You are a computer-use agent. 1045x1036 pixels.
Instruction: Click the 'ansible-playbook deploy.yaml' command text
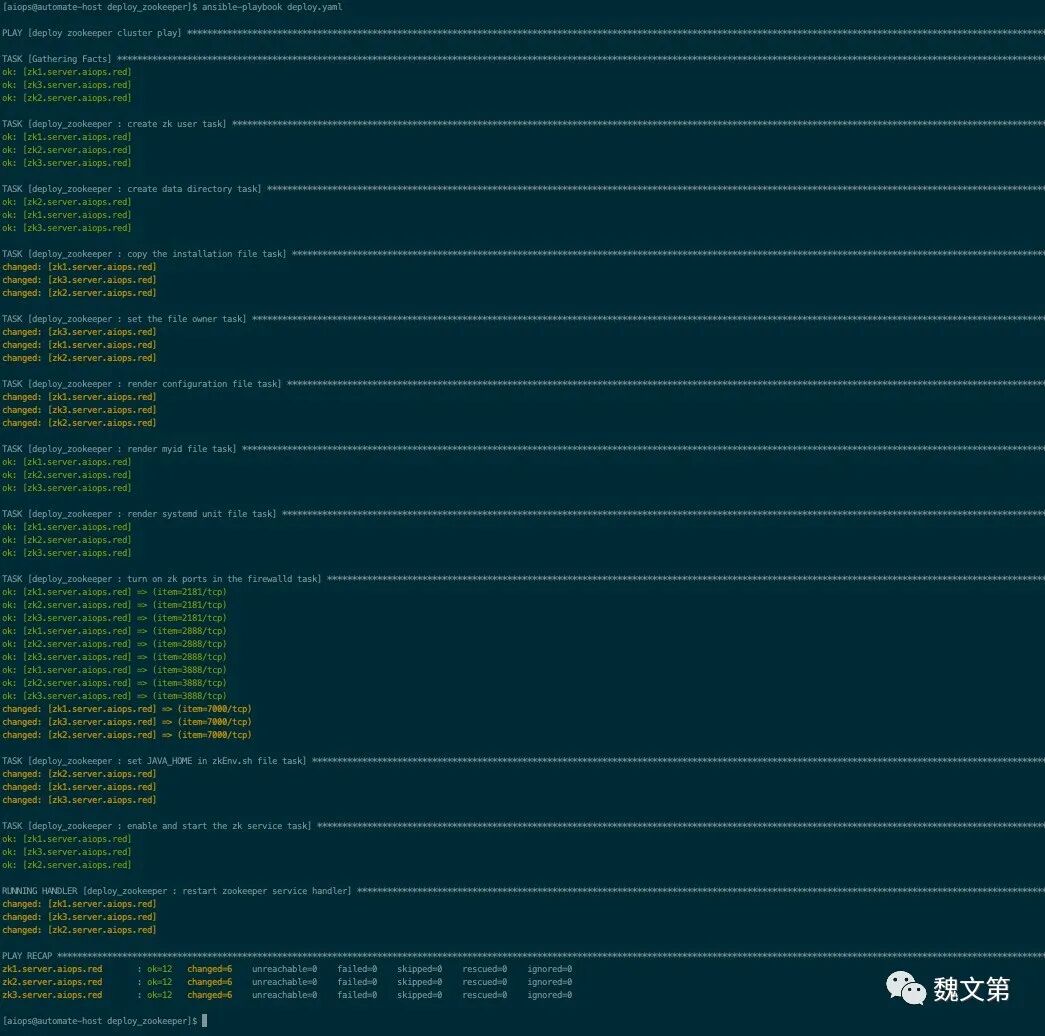click(272, 7)
